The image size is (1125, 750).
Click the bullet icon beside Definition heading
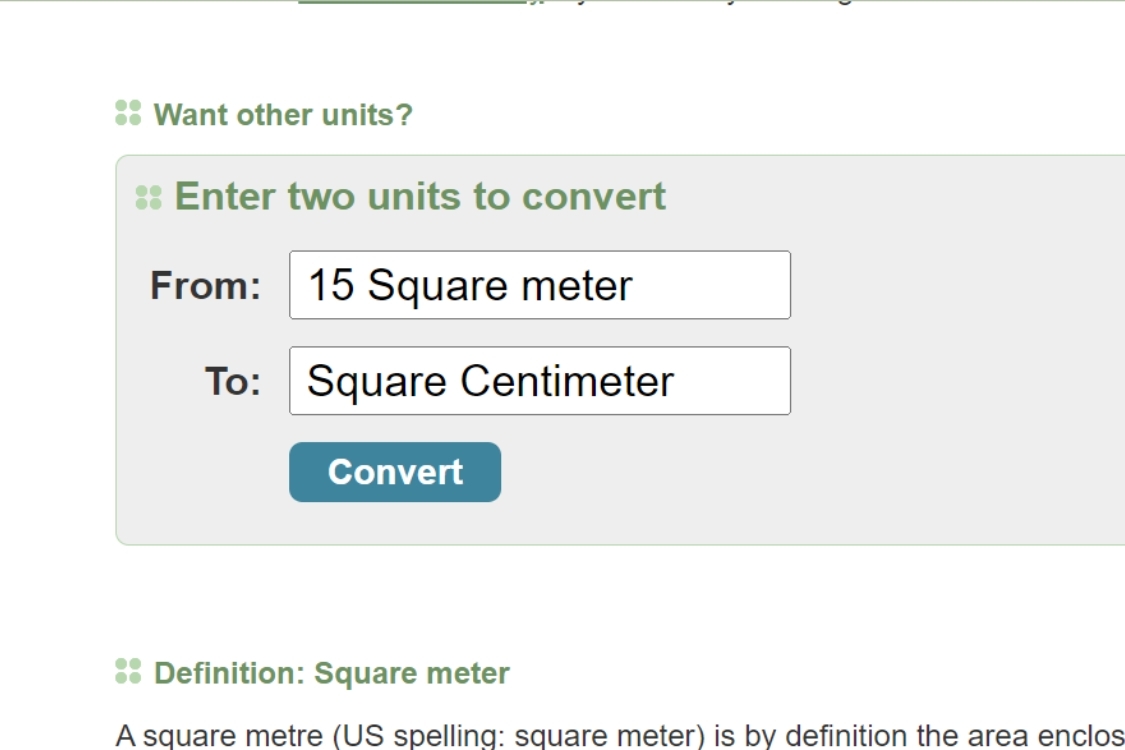tap(128, 672)
